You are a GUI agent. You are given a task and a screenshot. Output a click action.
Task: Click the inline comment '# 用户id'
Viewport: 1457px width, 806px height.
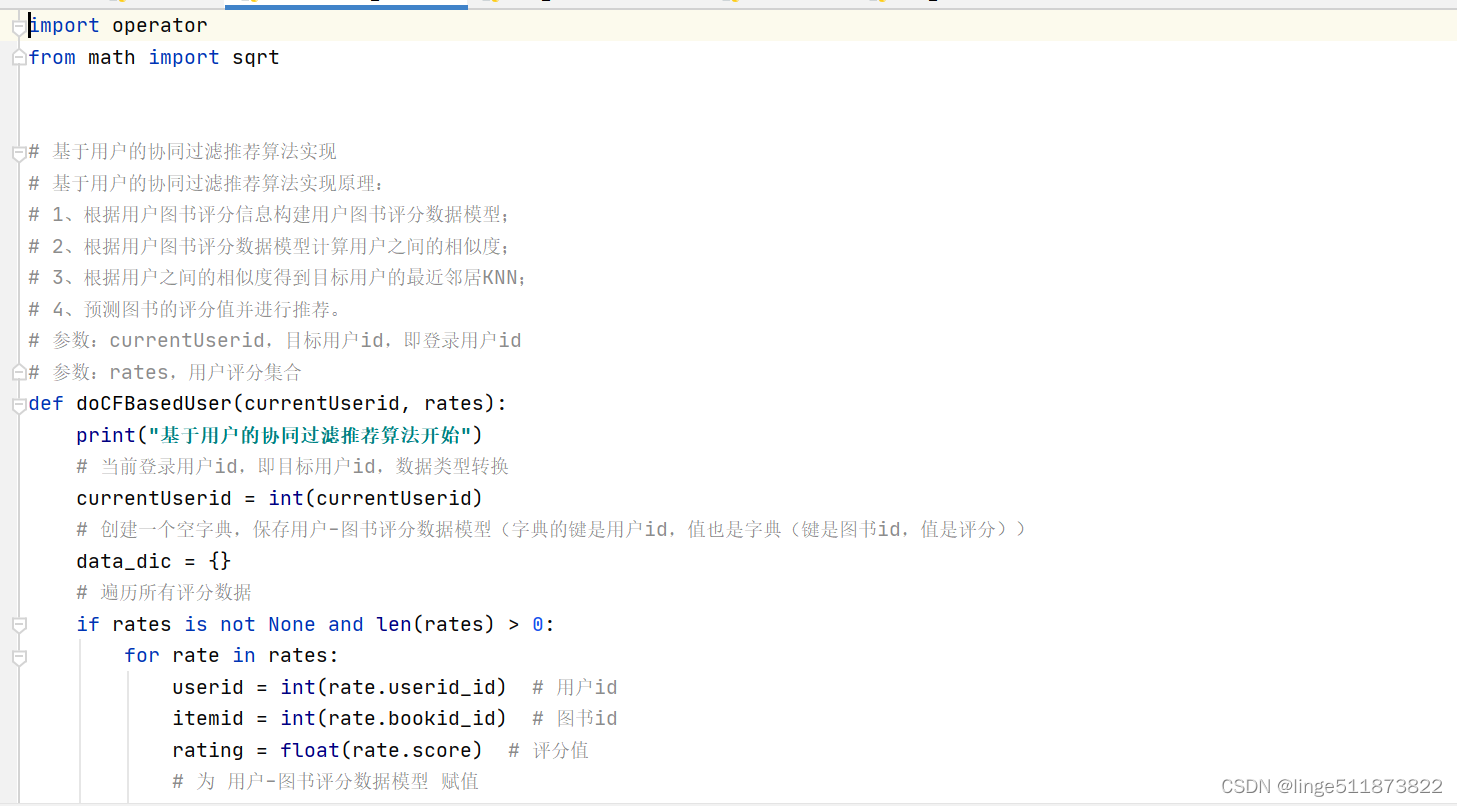tap(575, 688)
